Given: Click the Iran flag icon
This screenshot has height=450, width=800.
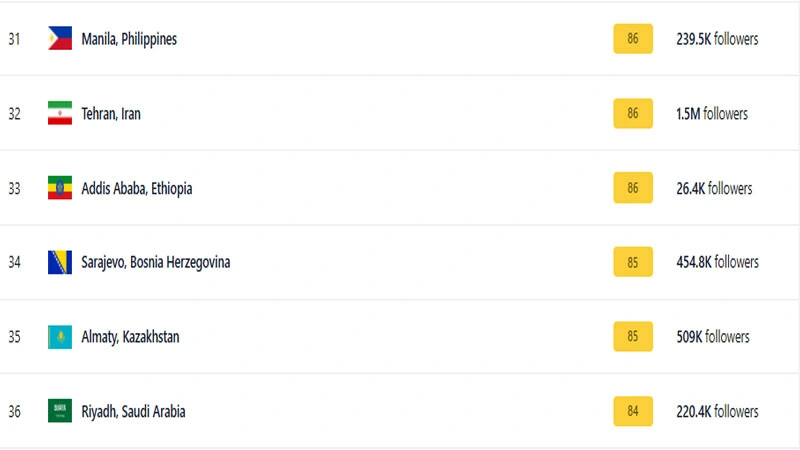Looking at the screenshot, I should coord(60,114).
